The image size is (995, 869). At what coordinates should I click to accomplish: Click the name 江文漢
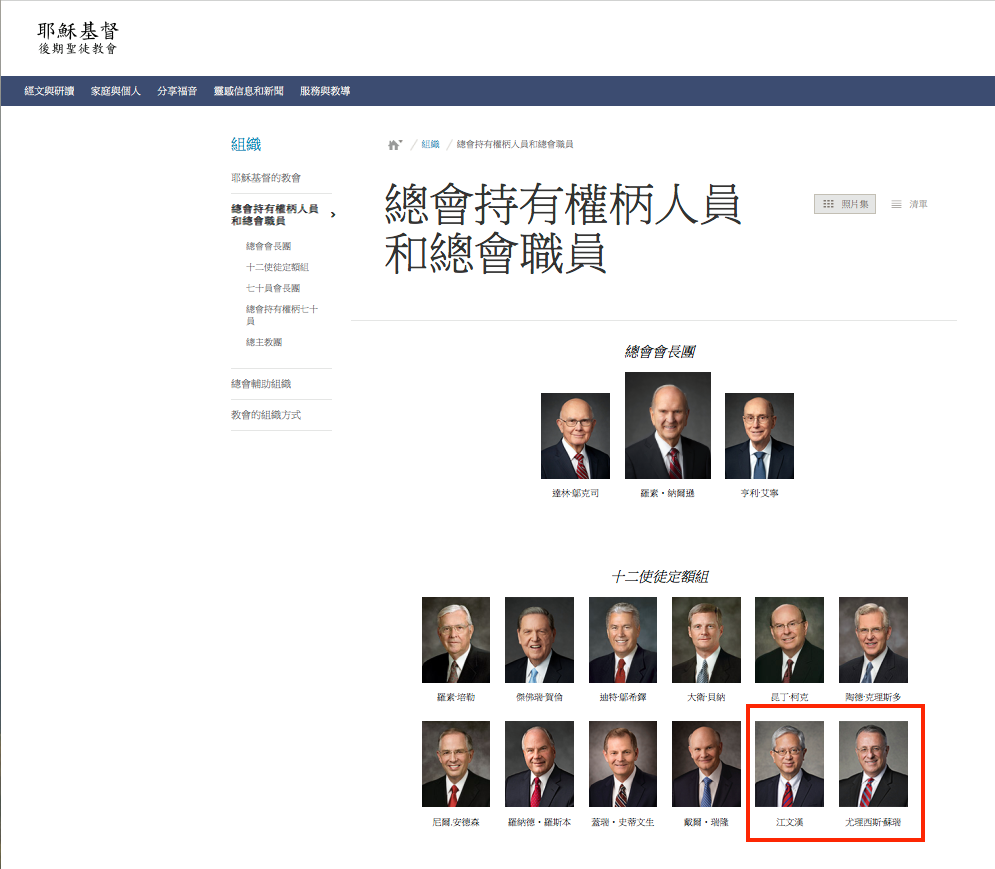click(789, 822)
